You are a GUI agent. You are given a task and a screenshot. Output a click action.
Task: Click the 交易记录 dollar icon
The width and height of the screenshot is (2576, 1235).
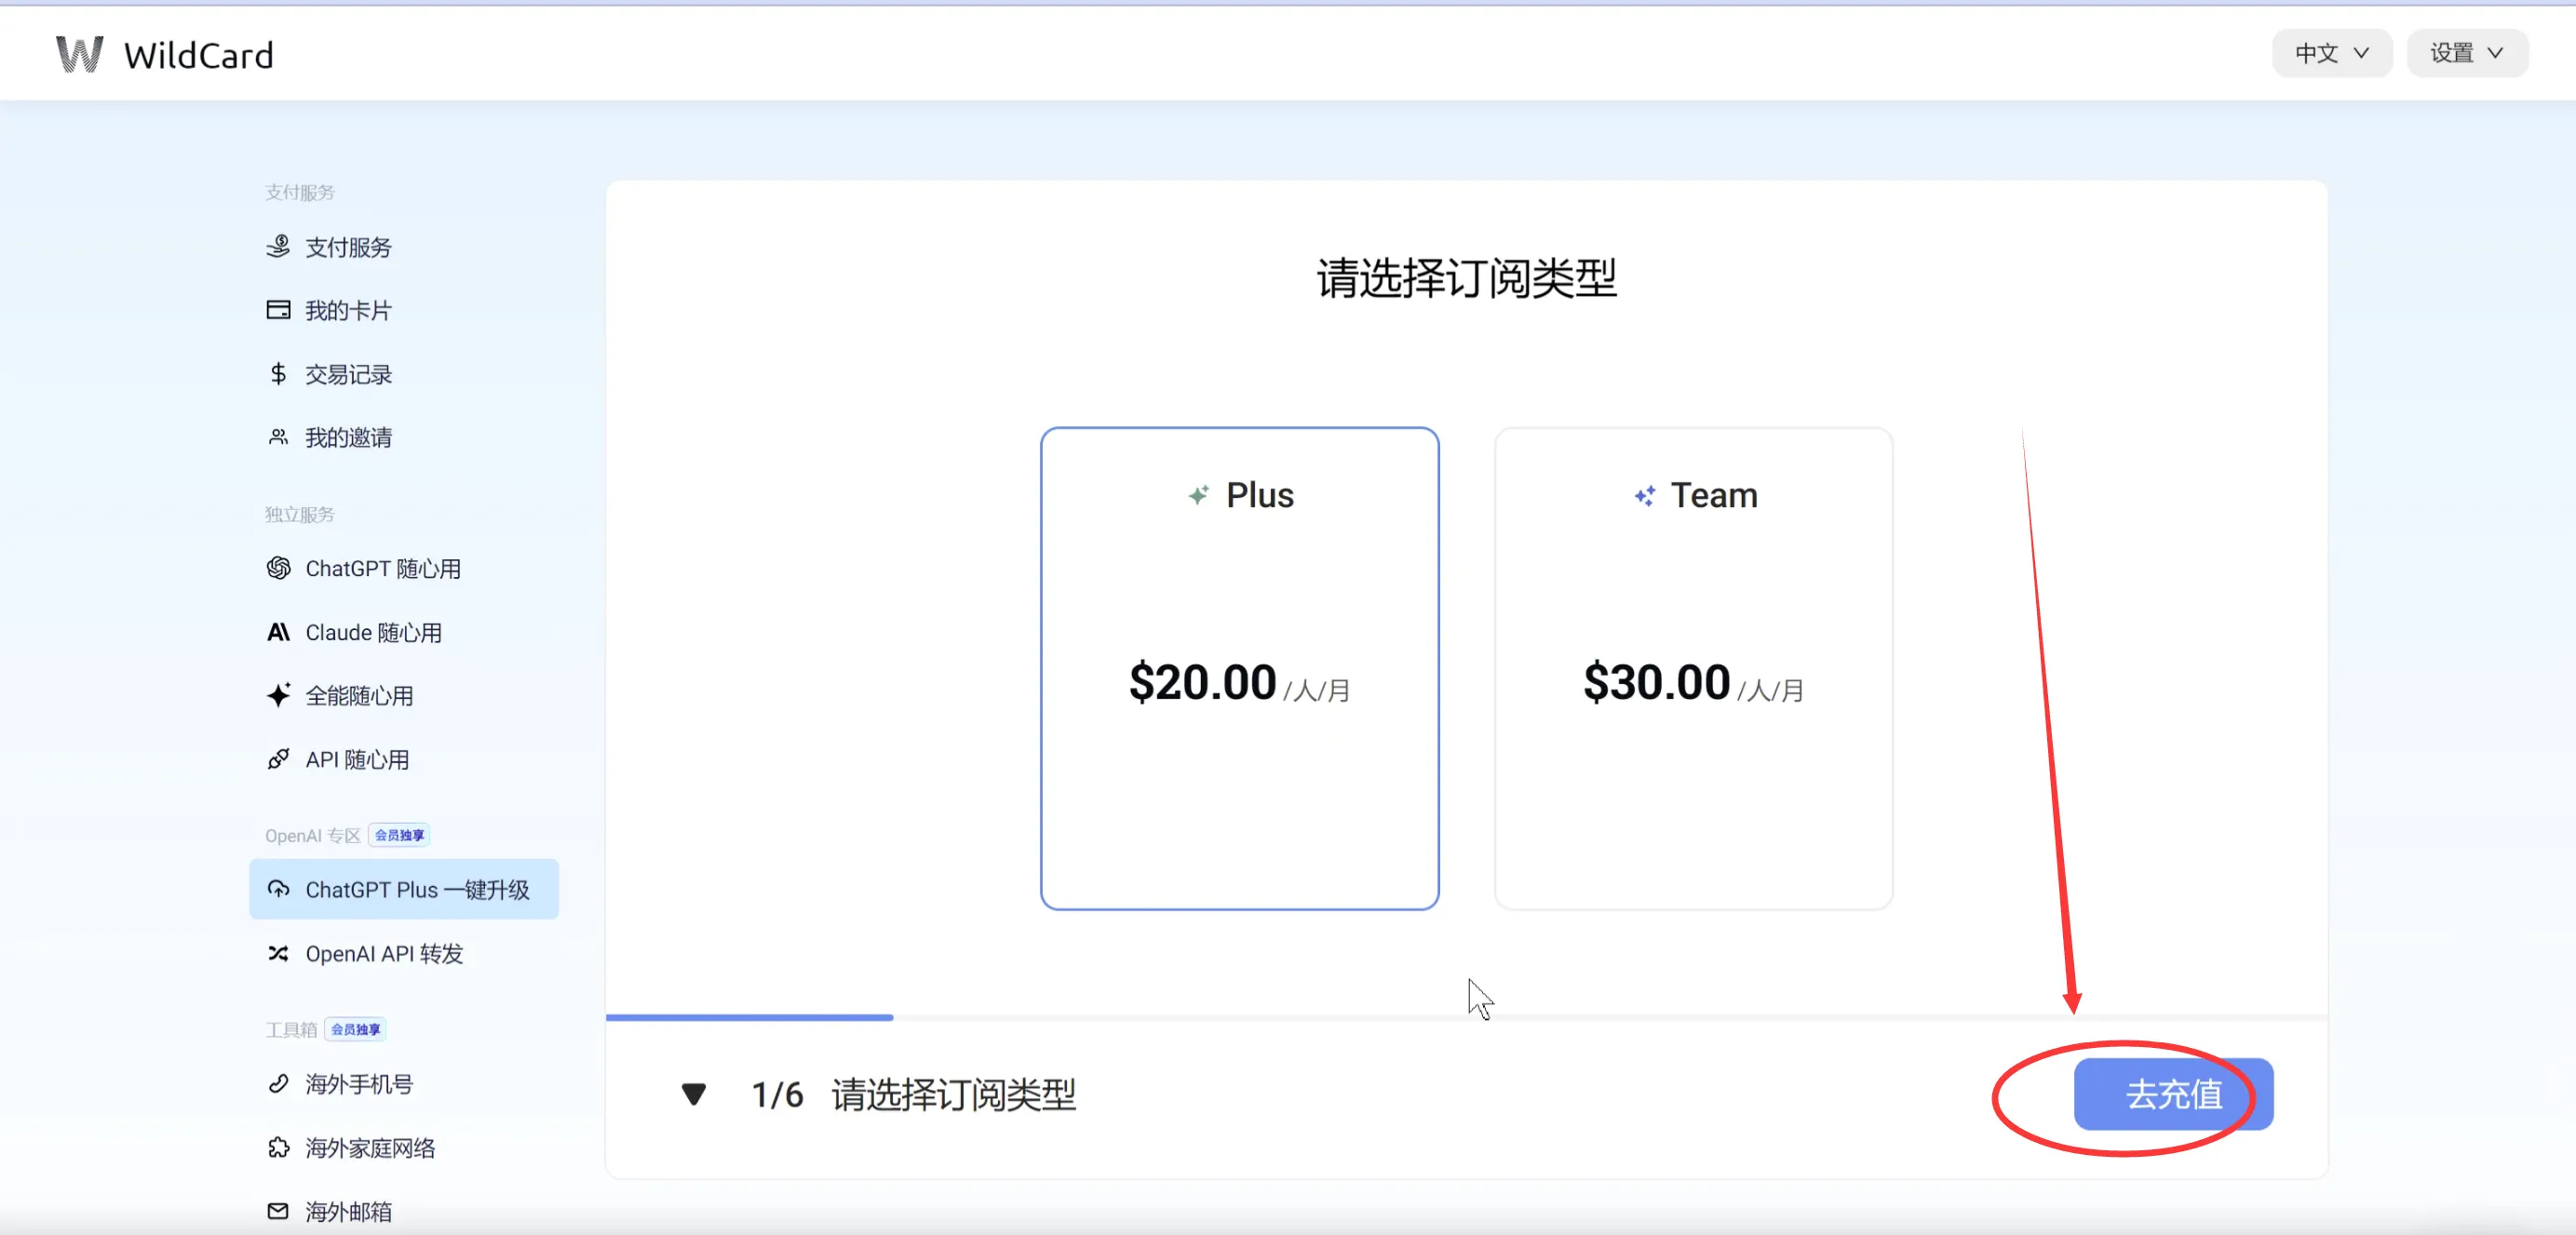point(278,374)
